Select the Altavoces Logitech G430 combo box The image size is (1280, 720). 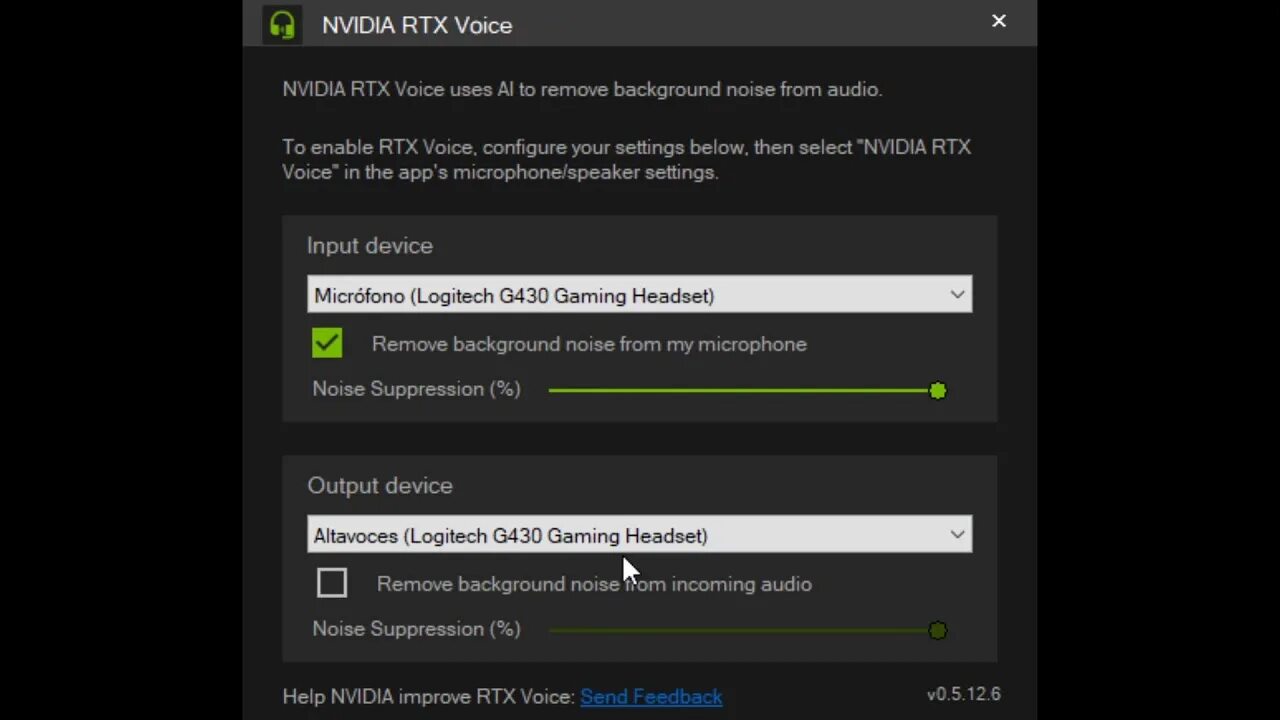coord(639,535)
